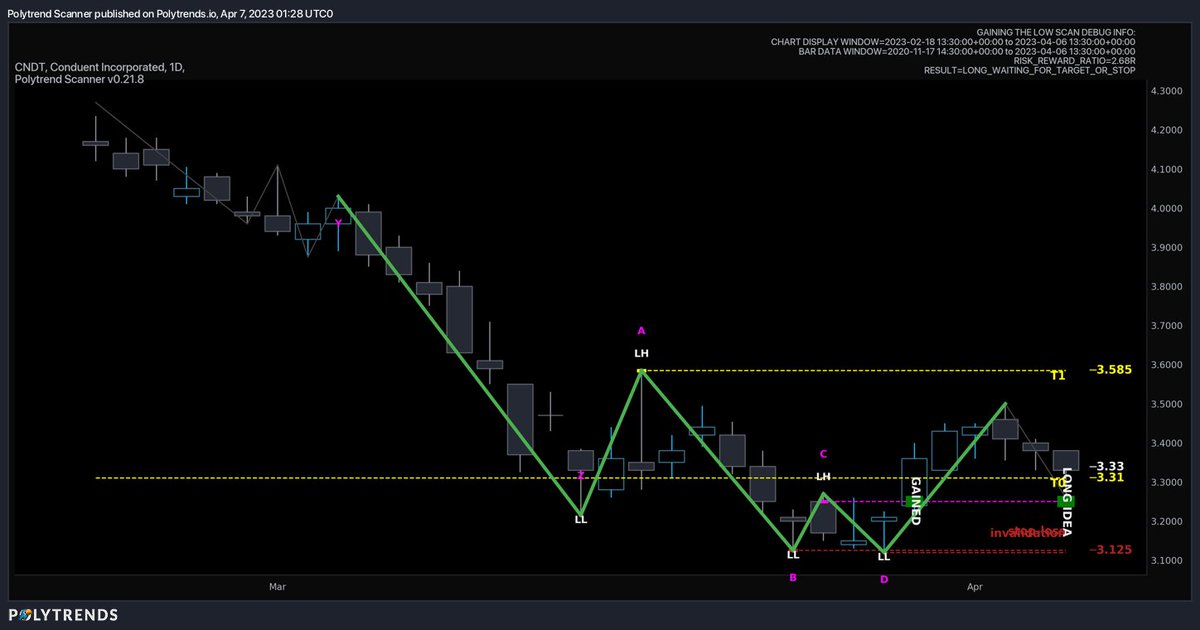Viewport: 1200px width, 630px height.
Task: Click the white 3.33 price label
Action: tap(1107, 466)
